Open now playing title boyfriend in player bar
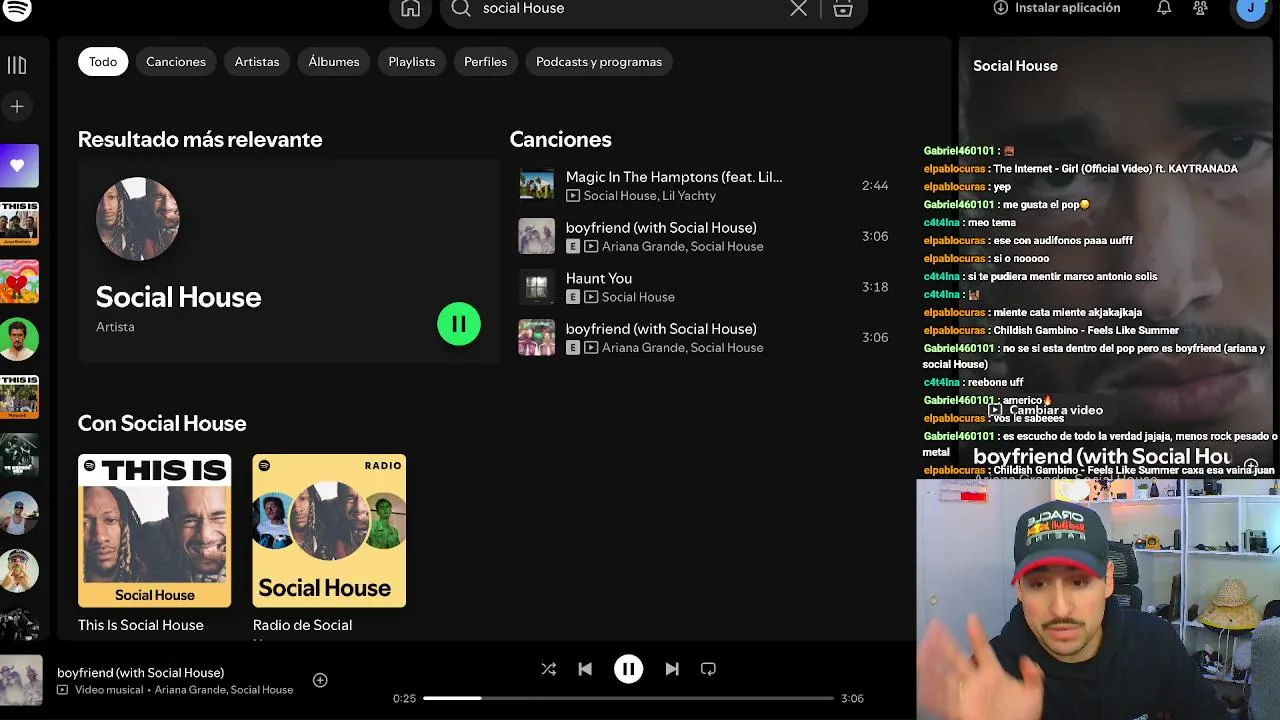 (140, 673)
